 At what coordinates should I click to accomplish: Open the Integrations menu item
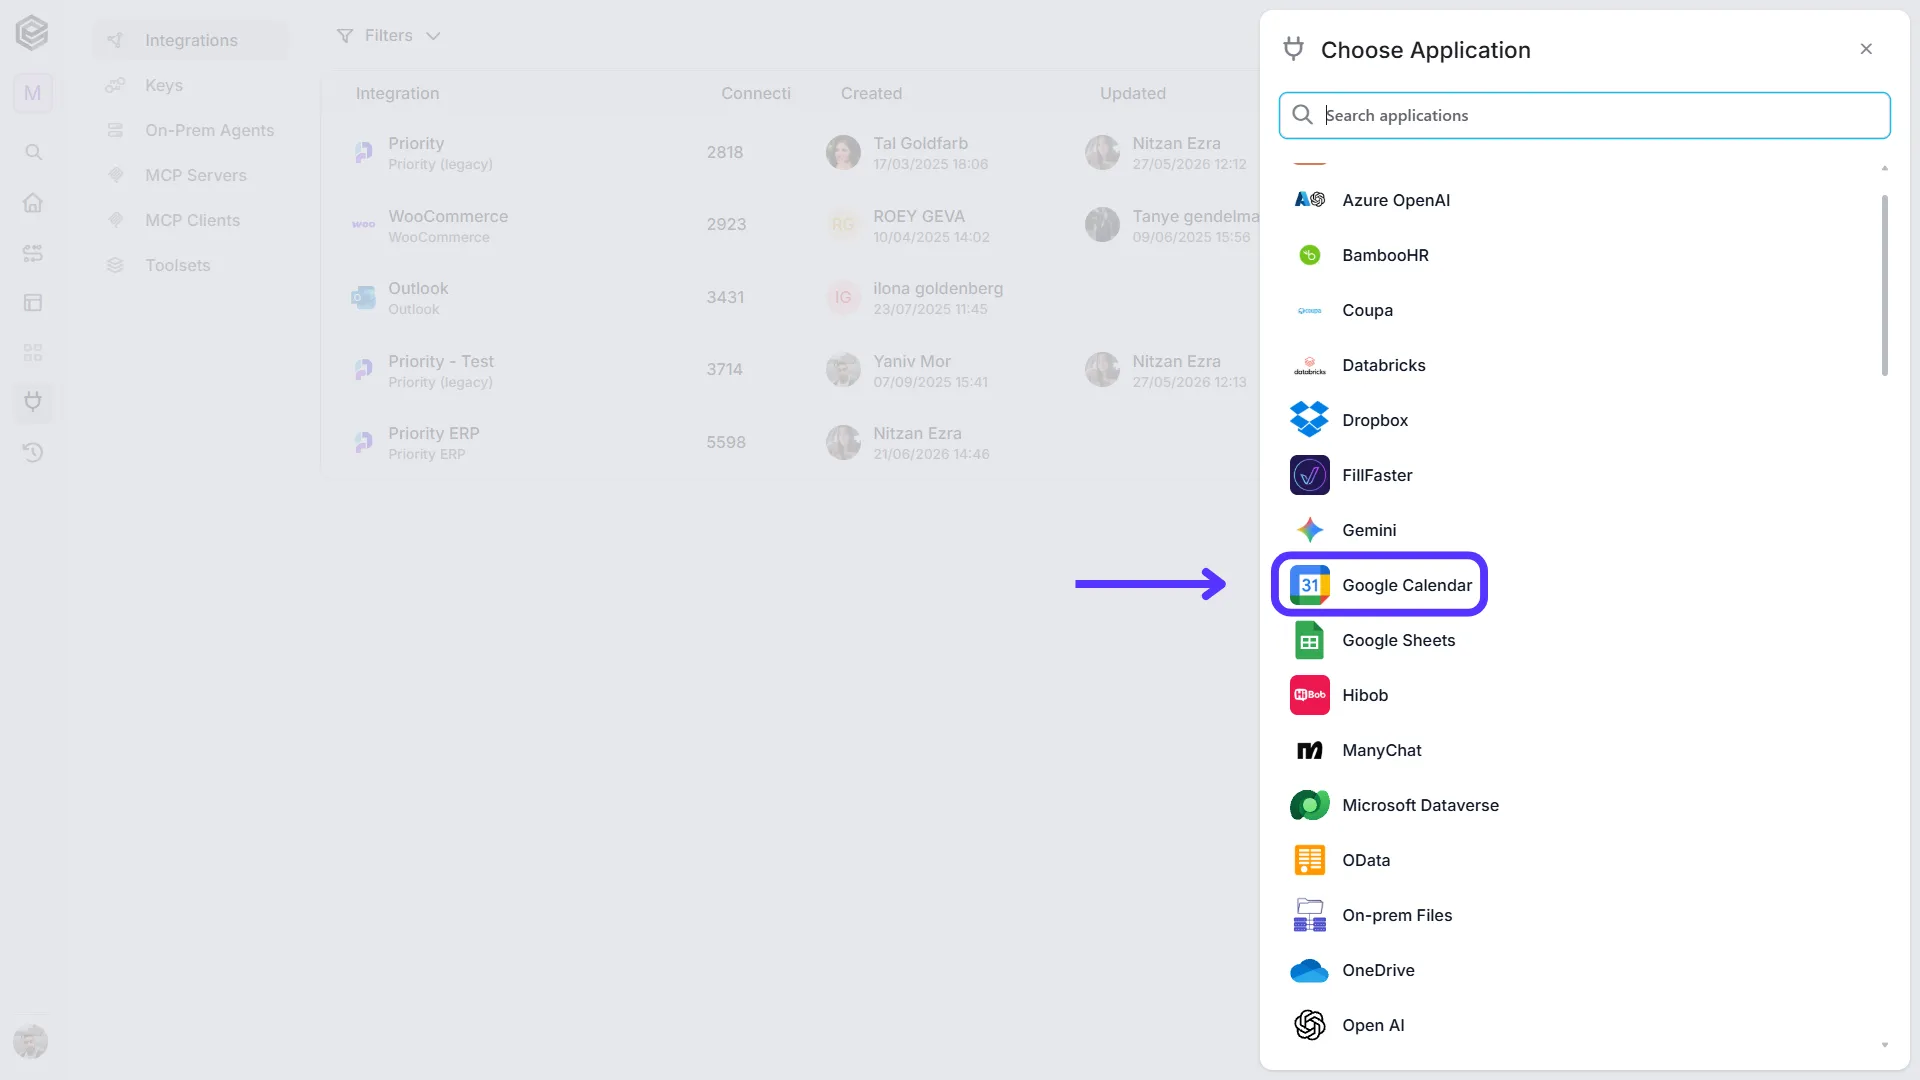pos(190,40)
